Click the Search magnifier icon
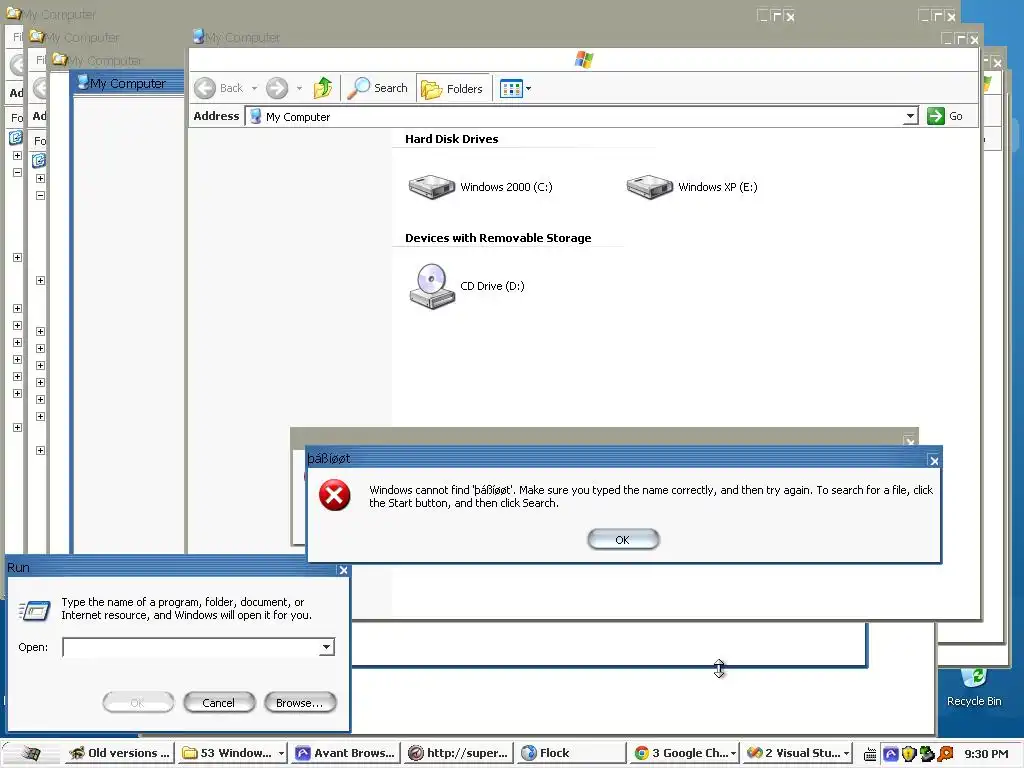 point(358,88)
